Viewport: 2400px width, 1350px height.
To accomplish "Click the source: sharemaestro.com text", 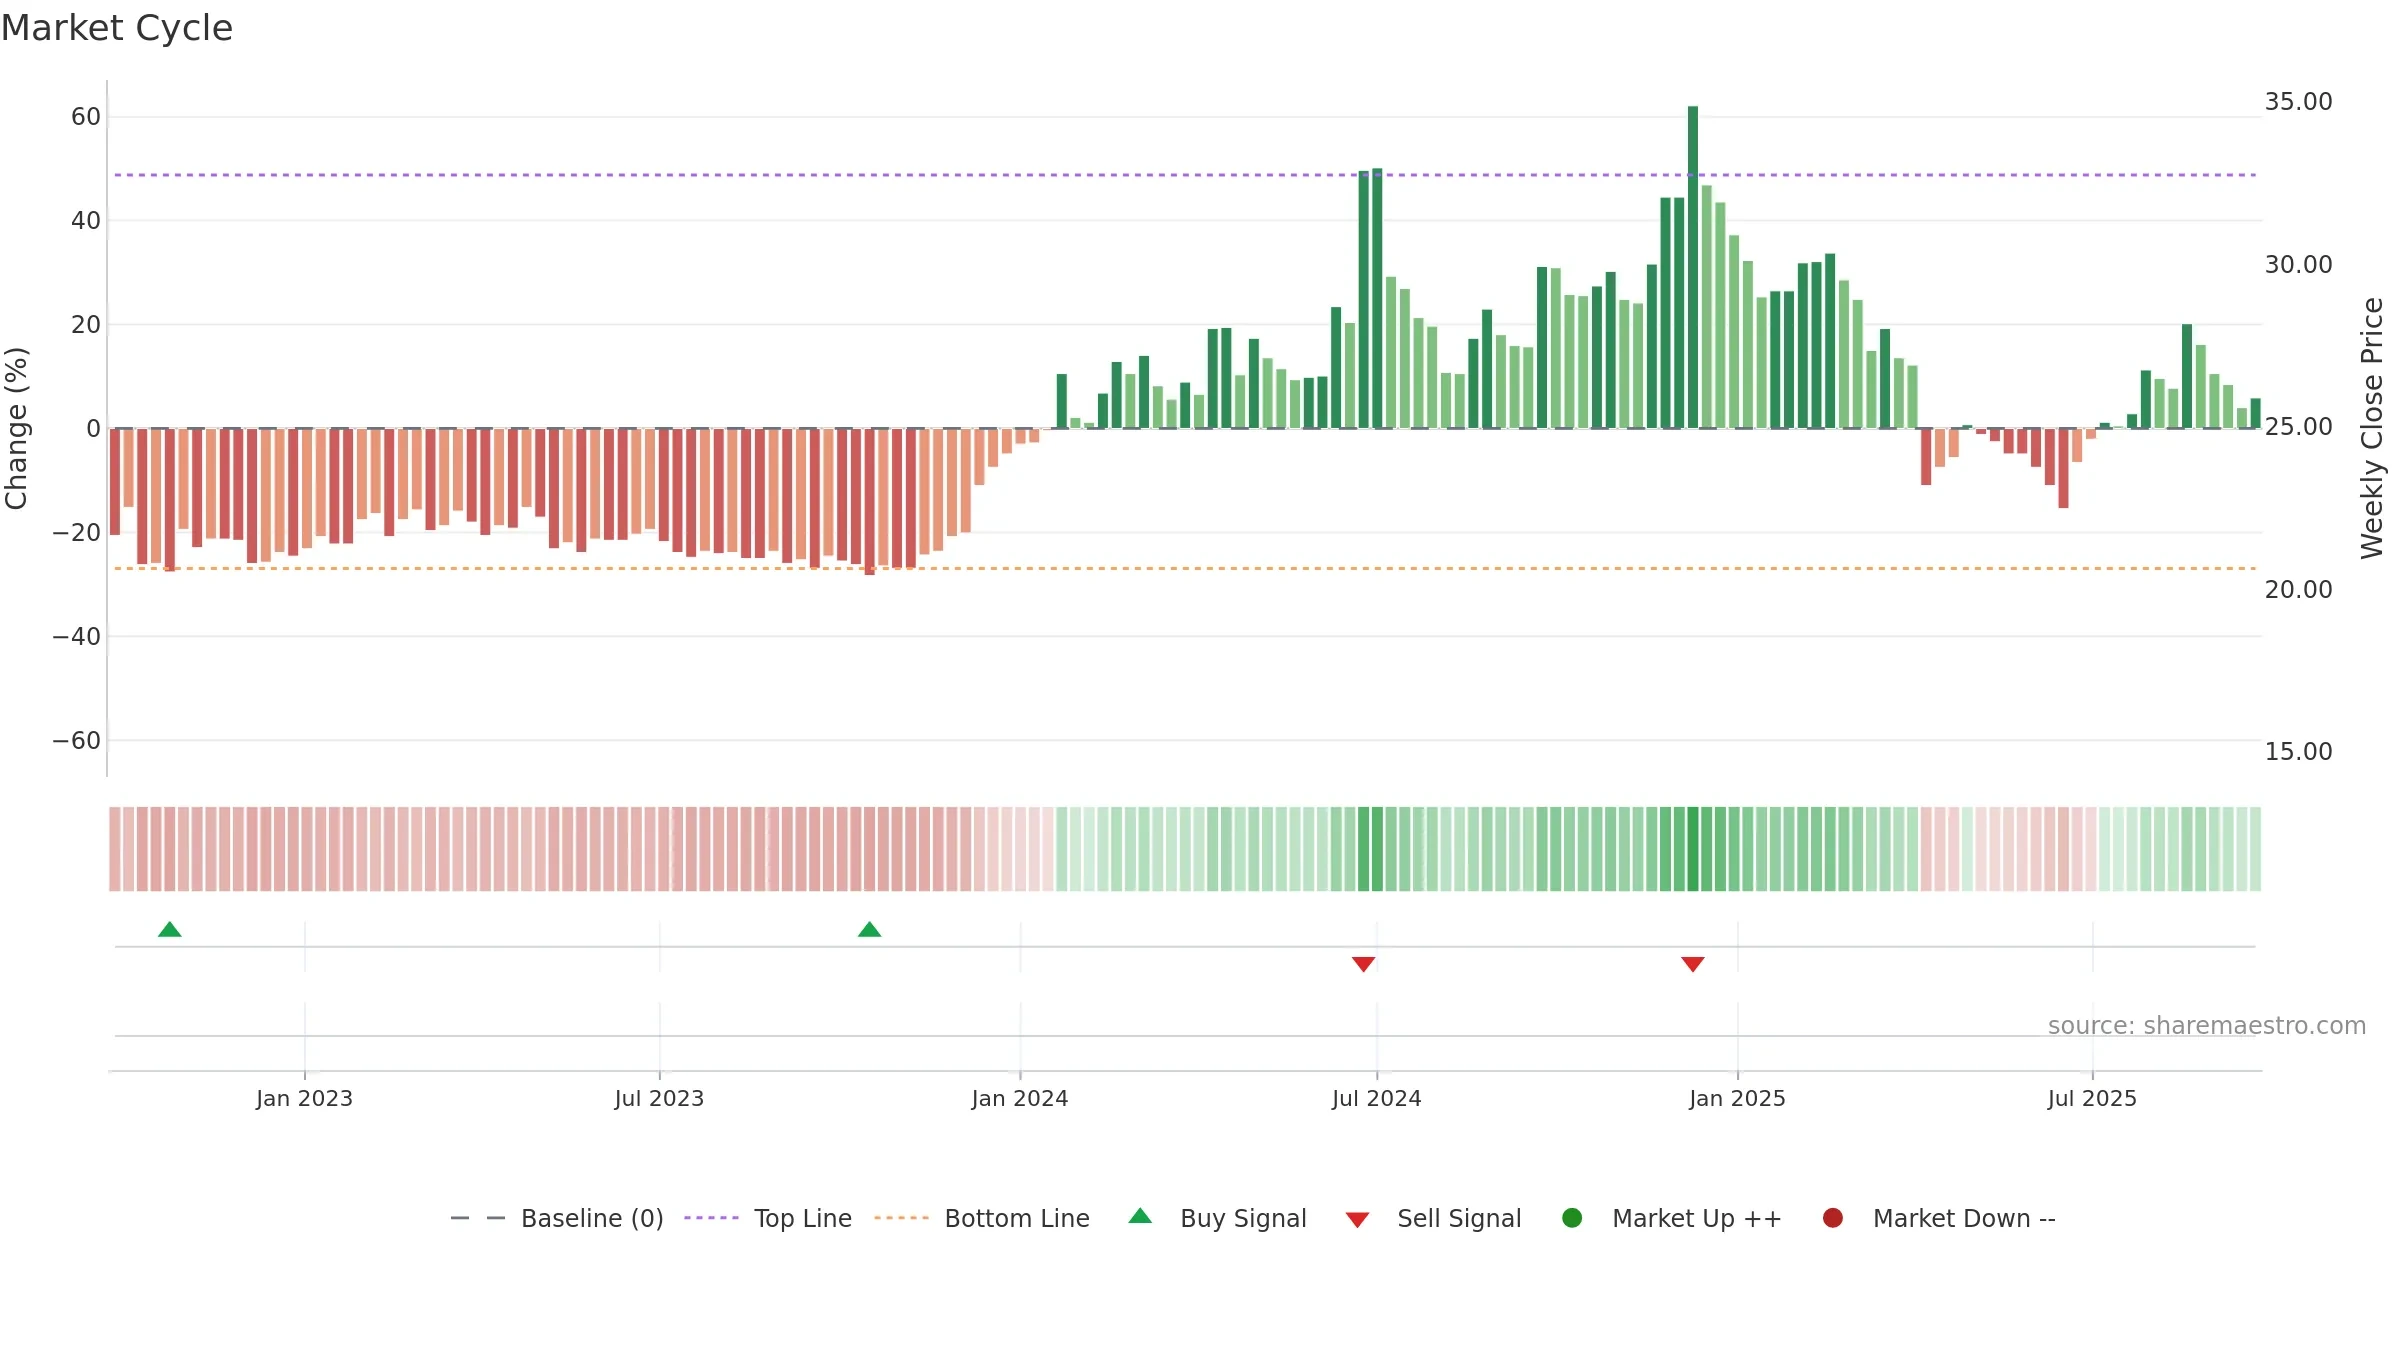I will click(x=2207, y=1026).
